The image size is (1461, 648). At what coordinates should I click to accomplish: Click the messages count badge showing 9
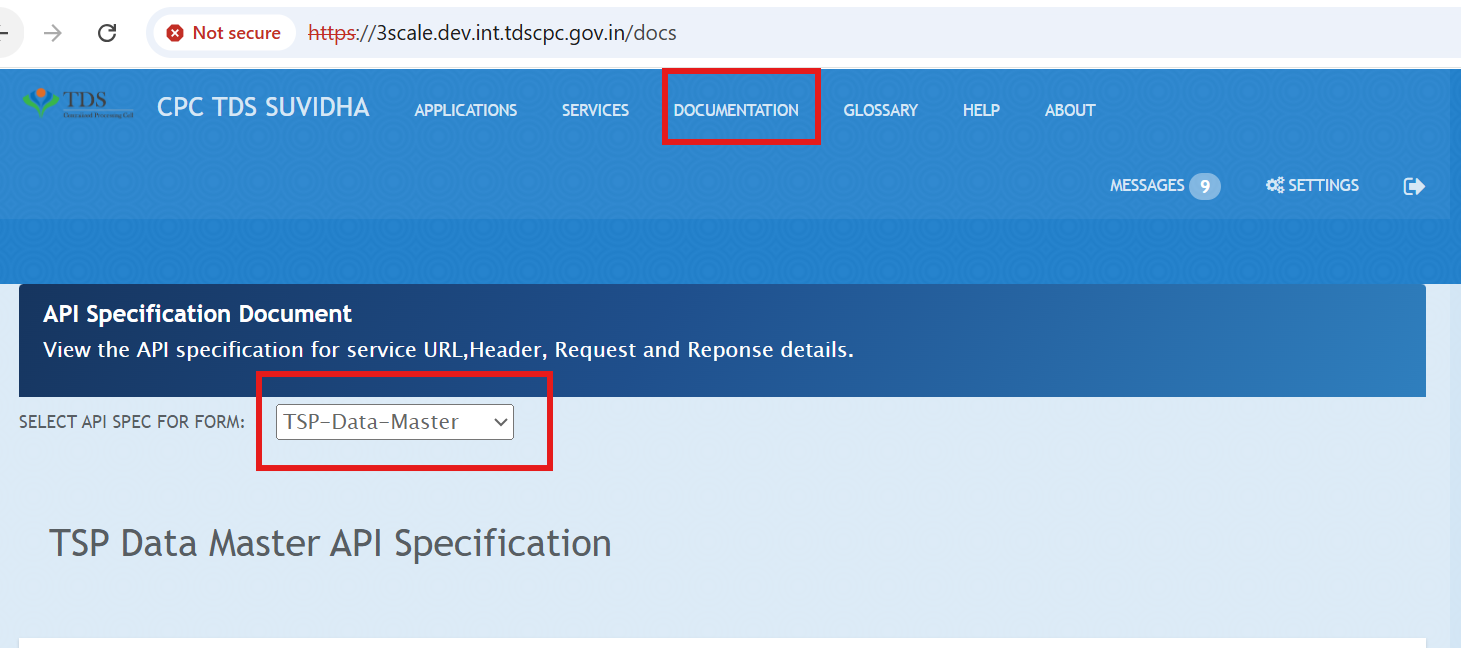coord(1206,186)
